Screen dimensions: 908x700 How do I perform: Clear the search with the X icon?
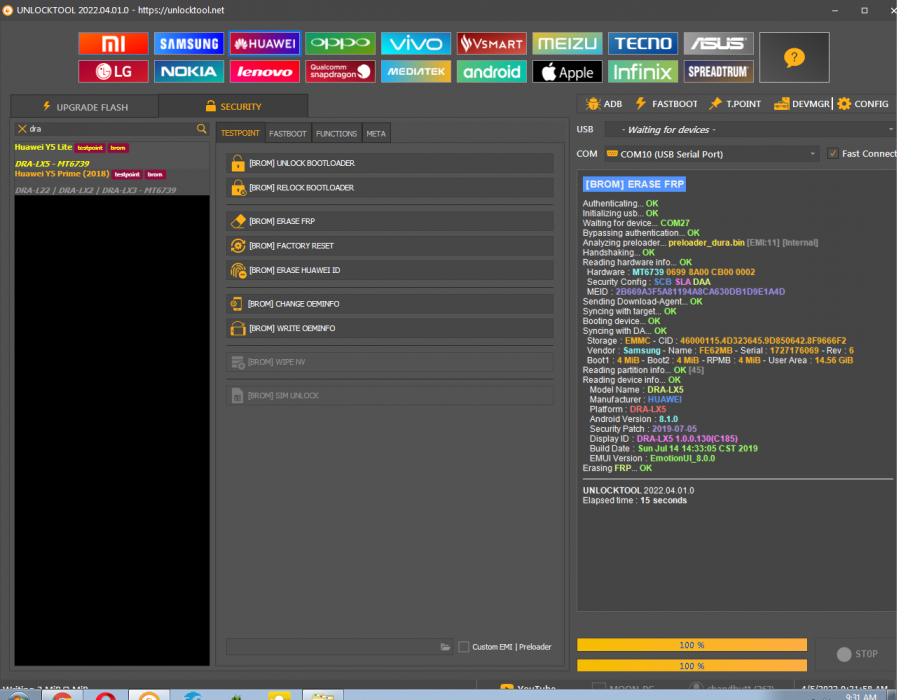point(22,129)
